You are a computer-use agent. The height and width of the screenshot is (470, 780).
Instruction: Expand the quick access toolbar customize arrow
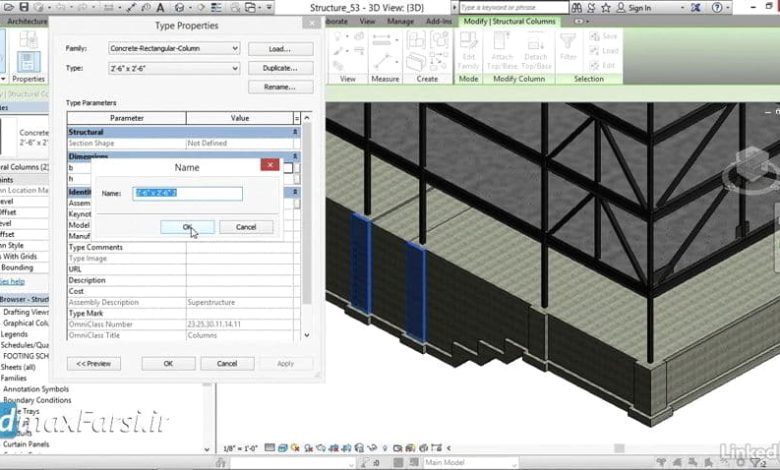tap(269, 7)
